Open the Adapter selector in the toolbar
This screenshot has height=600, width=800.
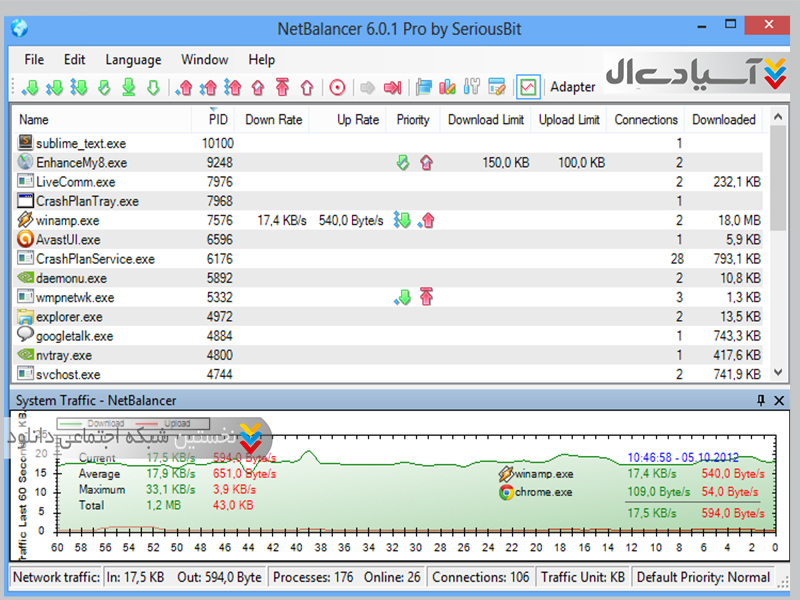pos(572,88)
